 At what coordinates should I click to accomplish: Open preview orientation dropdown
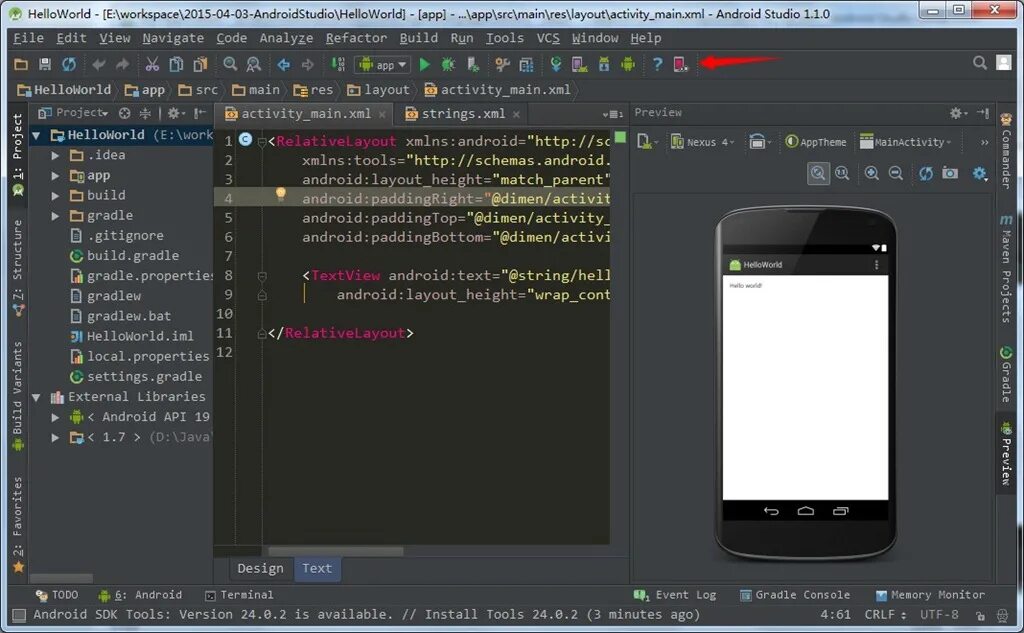pos(760,142)
